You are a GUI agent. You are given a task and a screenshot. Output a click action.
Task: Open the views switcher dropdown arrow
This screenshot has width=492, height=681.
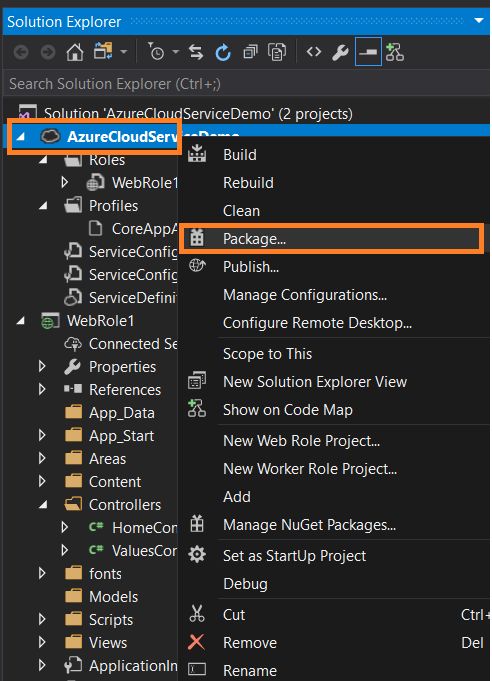pos(124,52)
